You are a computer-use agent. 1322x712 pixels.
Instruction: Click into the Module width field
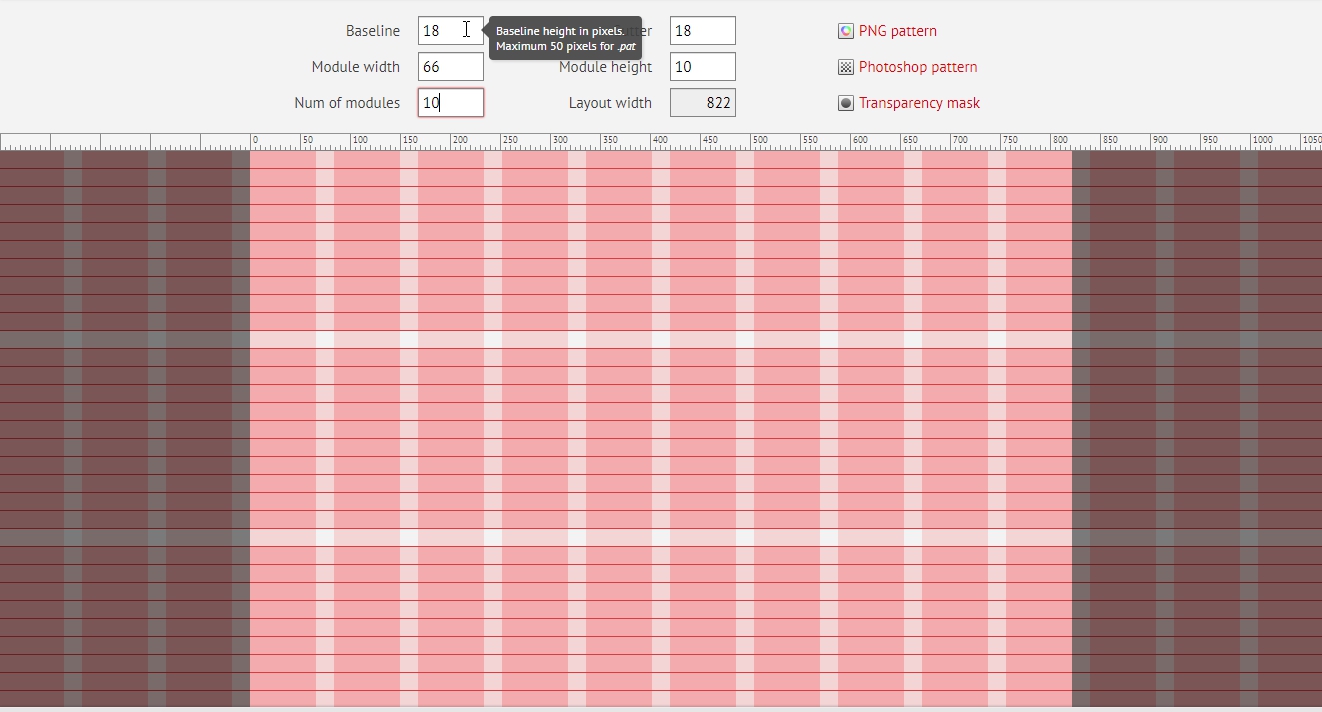click(x=450, y=67)
